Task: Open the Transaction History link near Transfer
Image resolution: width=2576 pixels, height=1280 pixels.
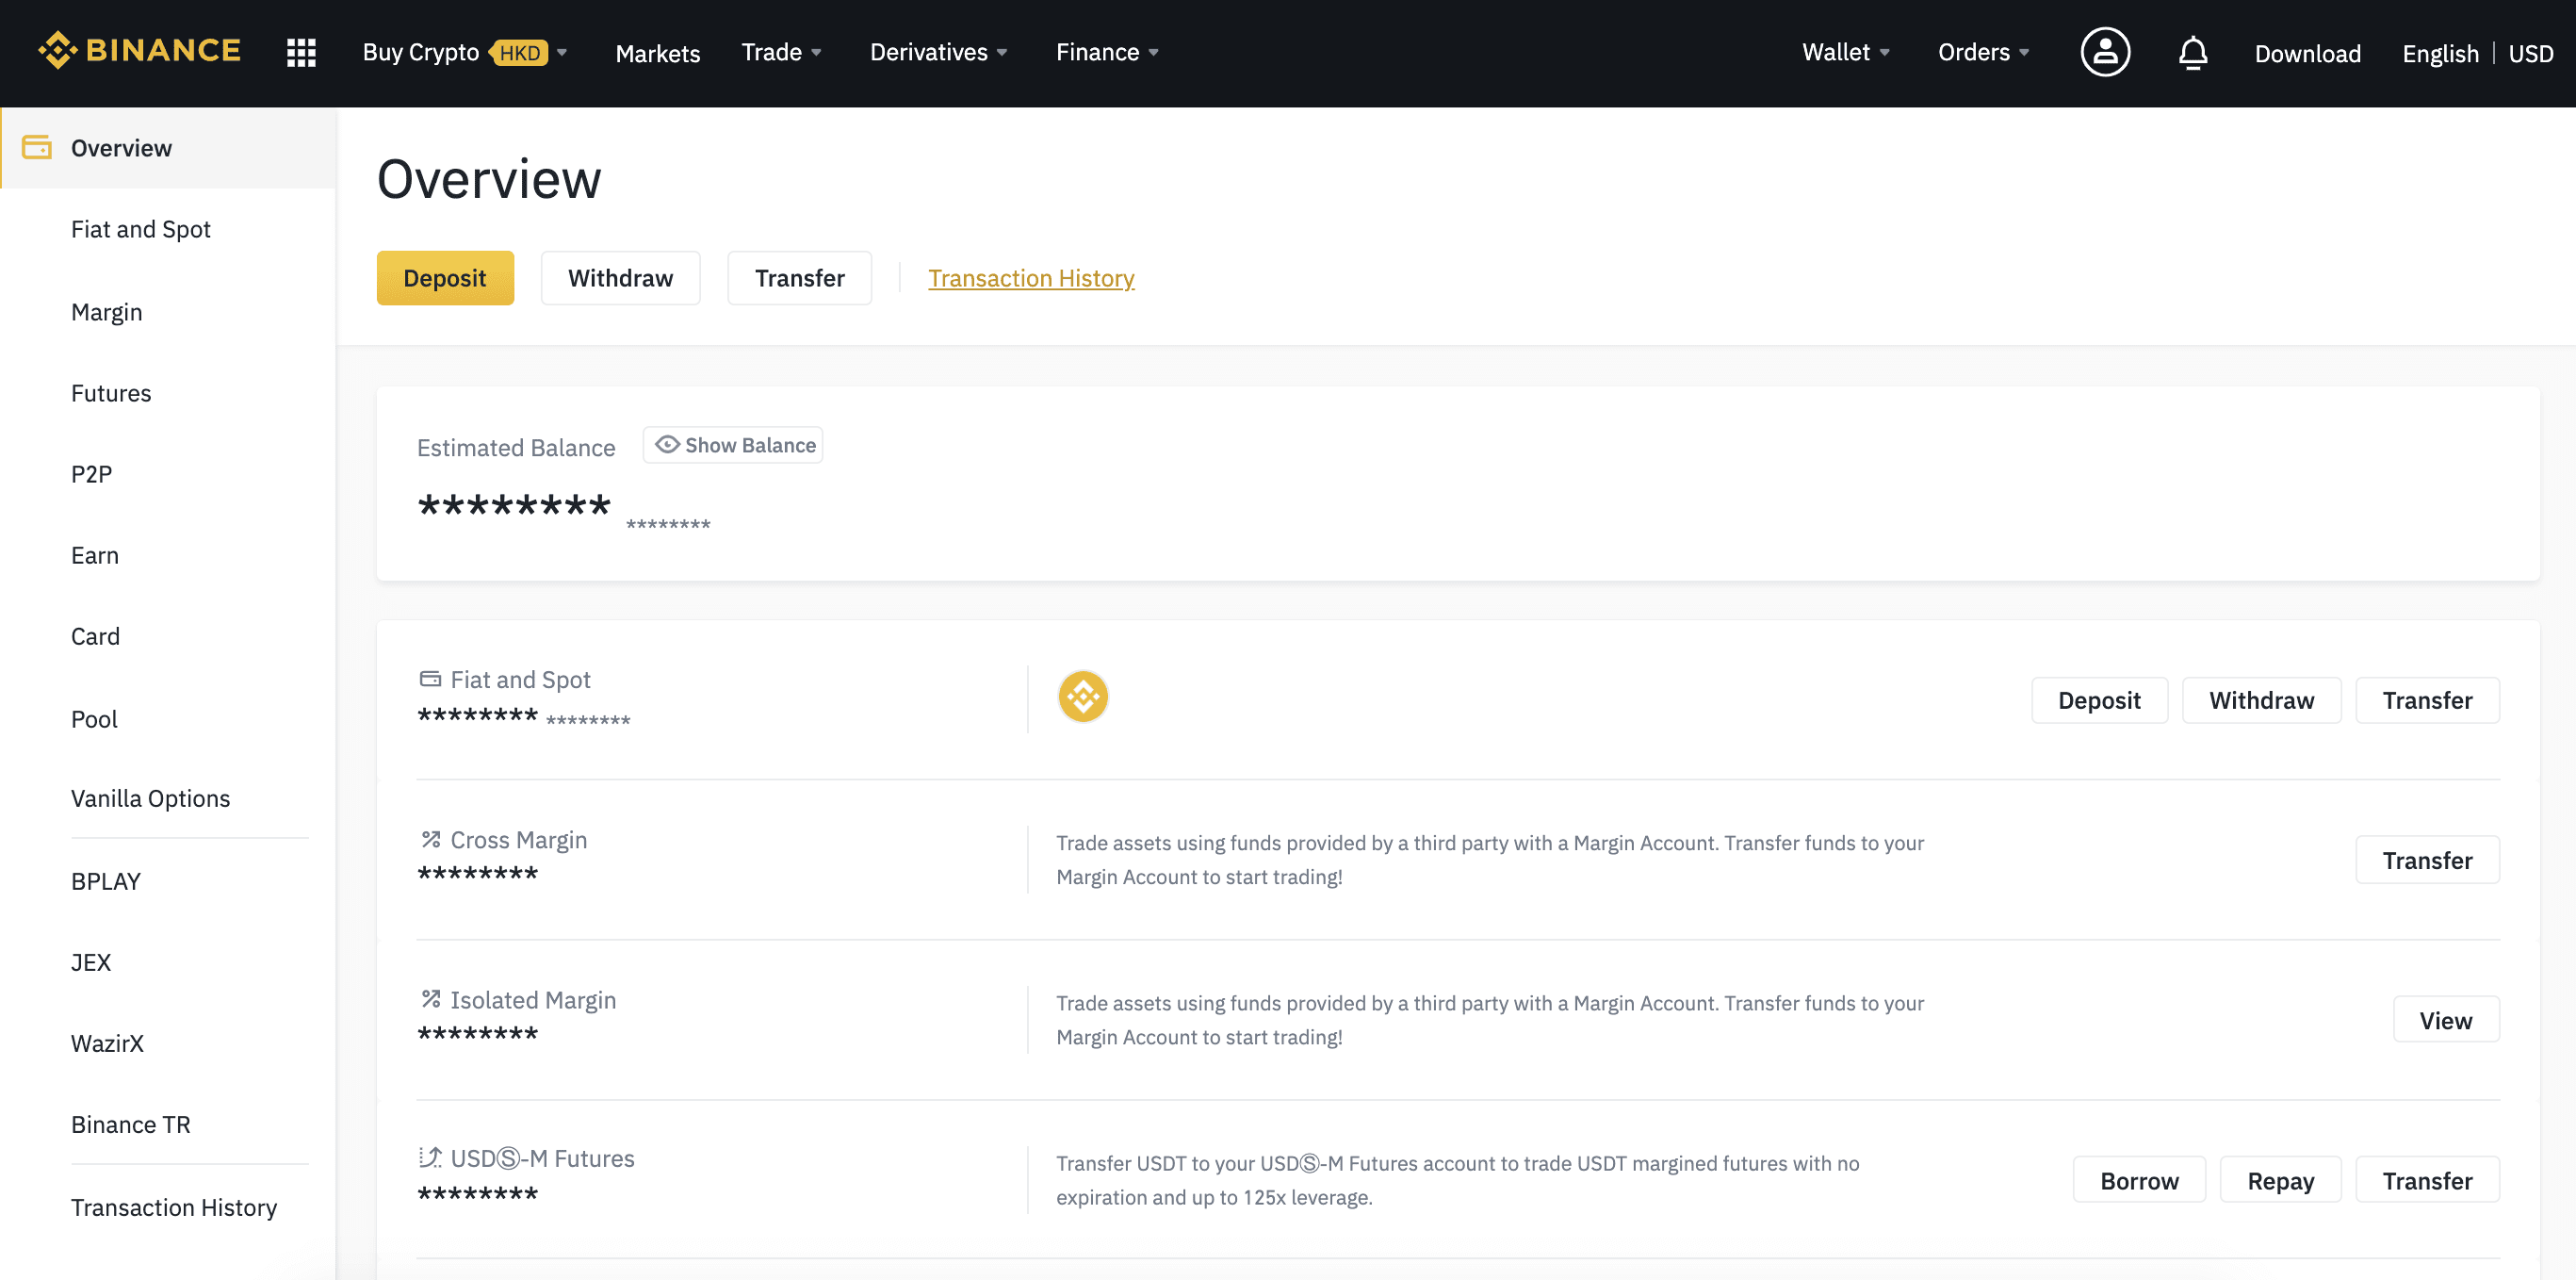Action: click(x=1031, y=278)
